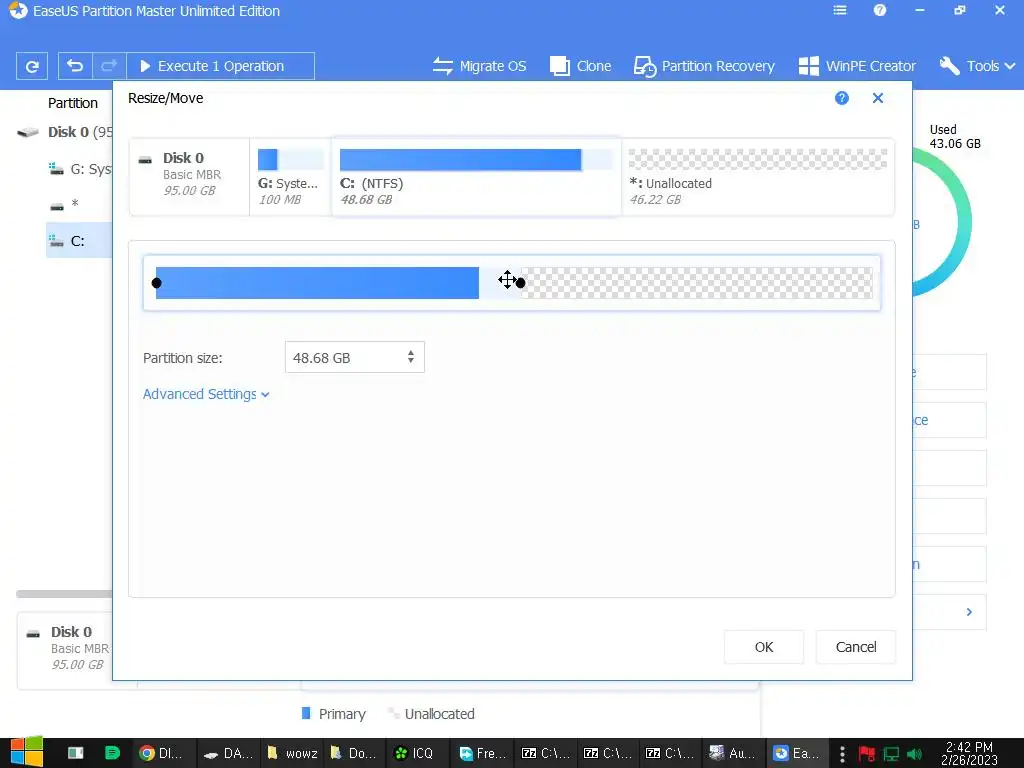This screenshot has height=768, width=1024.
Task: Expand the Tools dropdown menu
Action: click(x=977, y=66)
